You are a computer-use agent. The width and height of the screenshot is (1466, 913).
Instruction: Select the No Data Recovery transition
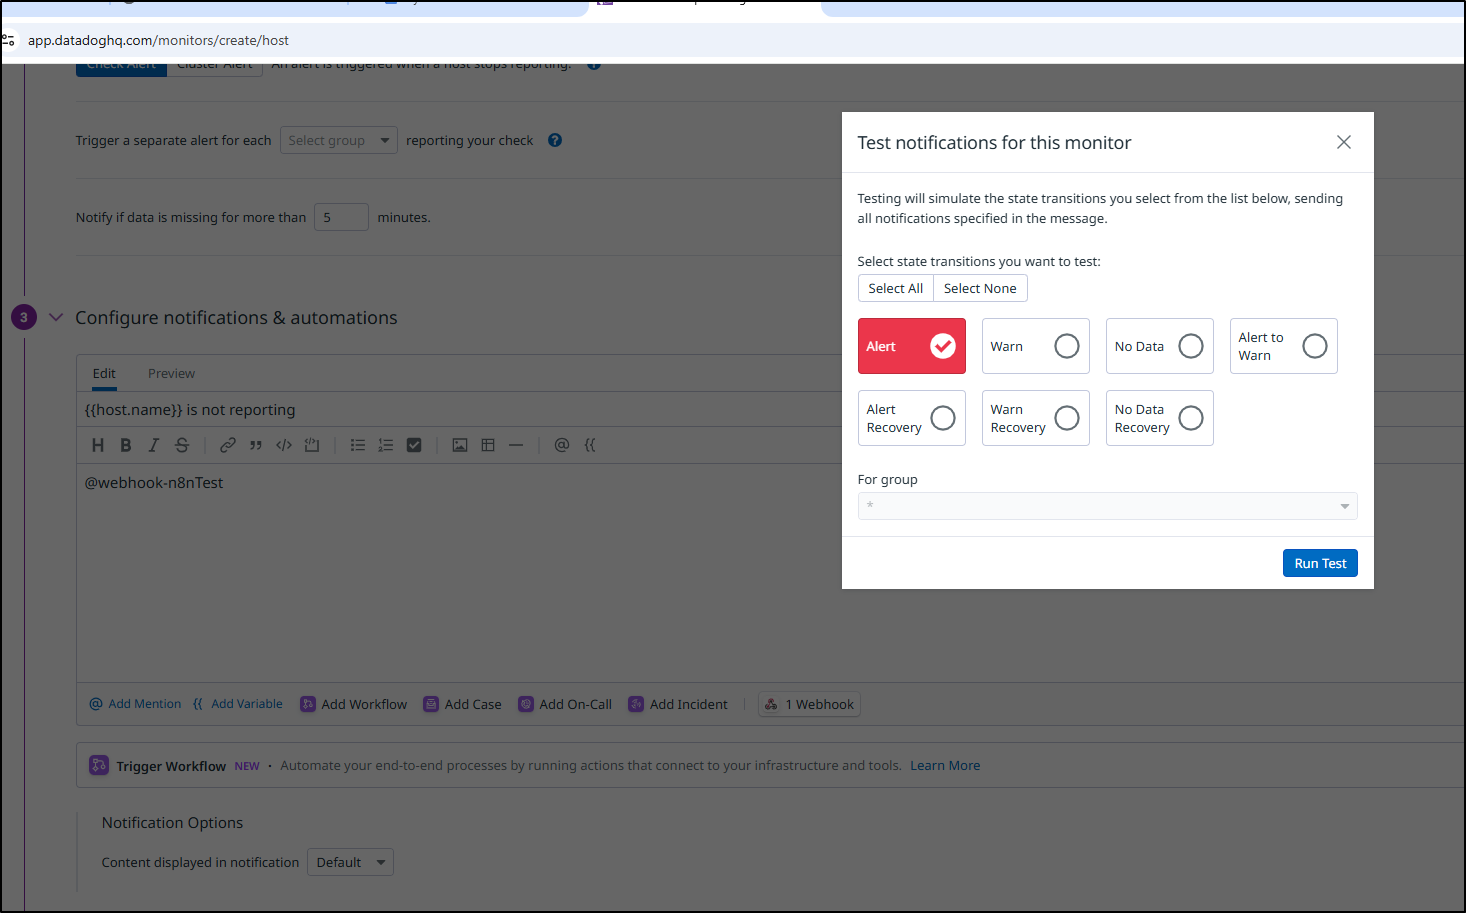tap(1160, 418)
